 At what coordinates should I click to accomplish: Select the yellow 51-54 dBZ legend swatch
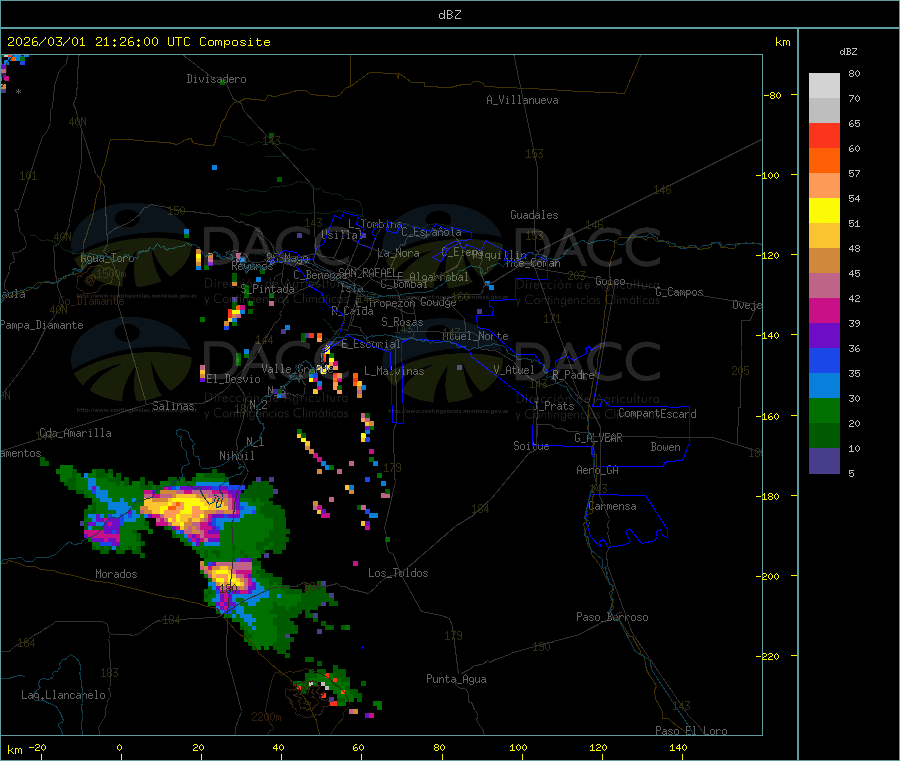coord(824,211)
